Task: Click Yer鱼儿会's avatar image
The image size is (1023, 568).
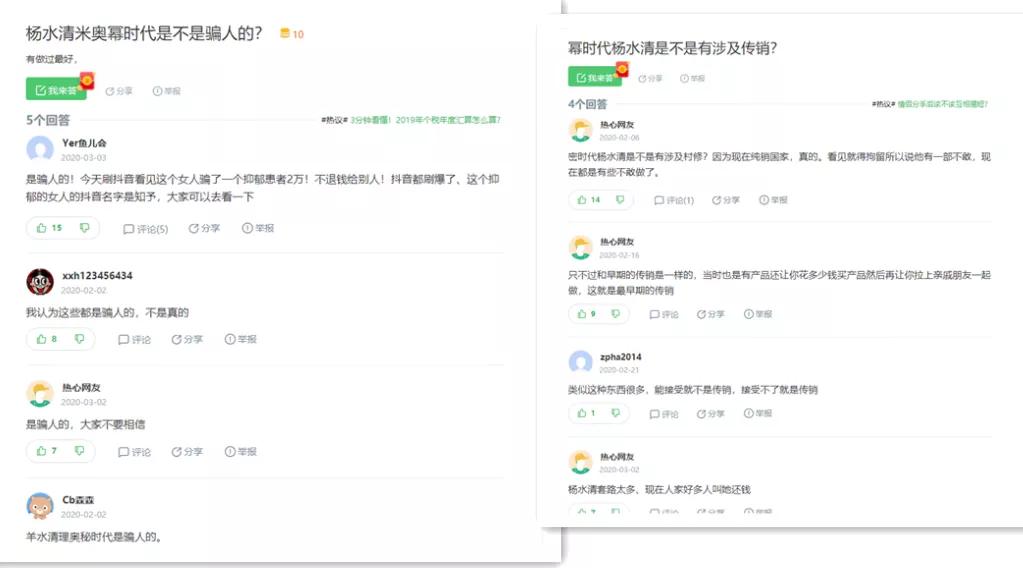Action: tap(40, 149)
